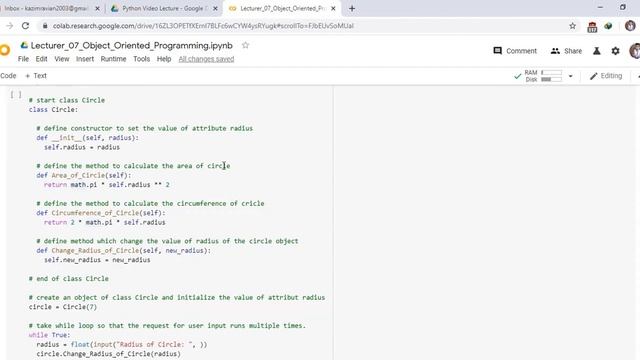Click the code line 'self.radius = radius'
This screenshot has height=360, width=640.
[82, 147]
